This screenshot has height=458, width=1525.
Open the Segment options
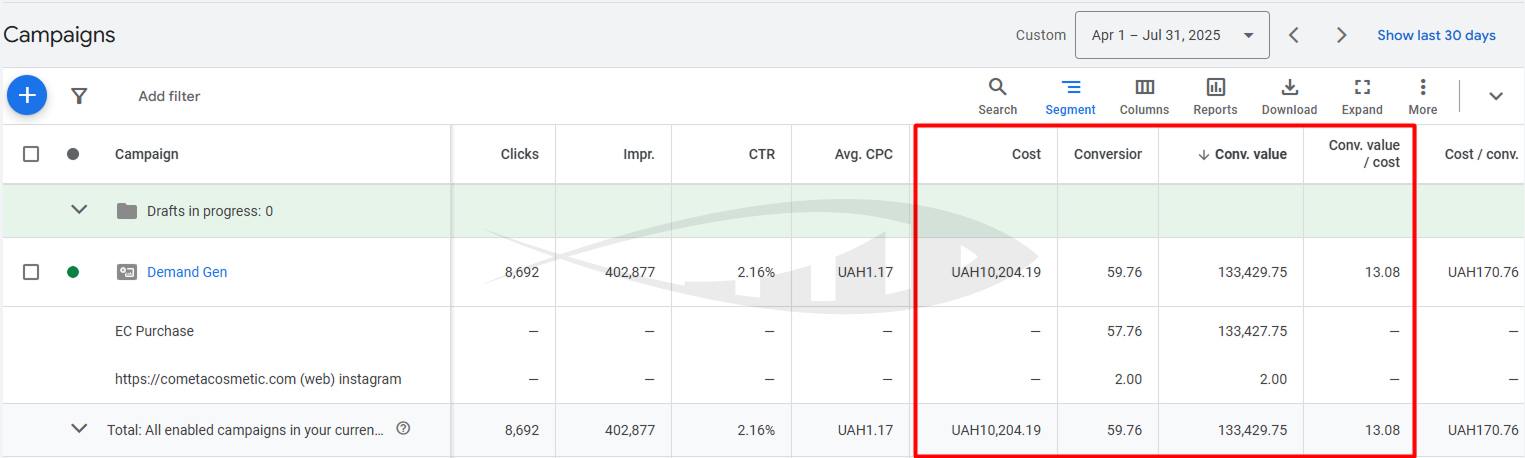click(1070, 96)
